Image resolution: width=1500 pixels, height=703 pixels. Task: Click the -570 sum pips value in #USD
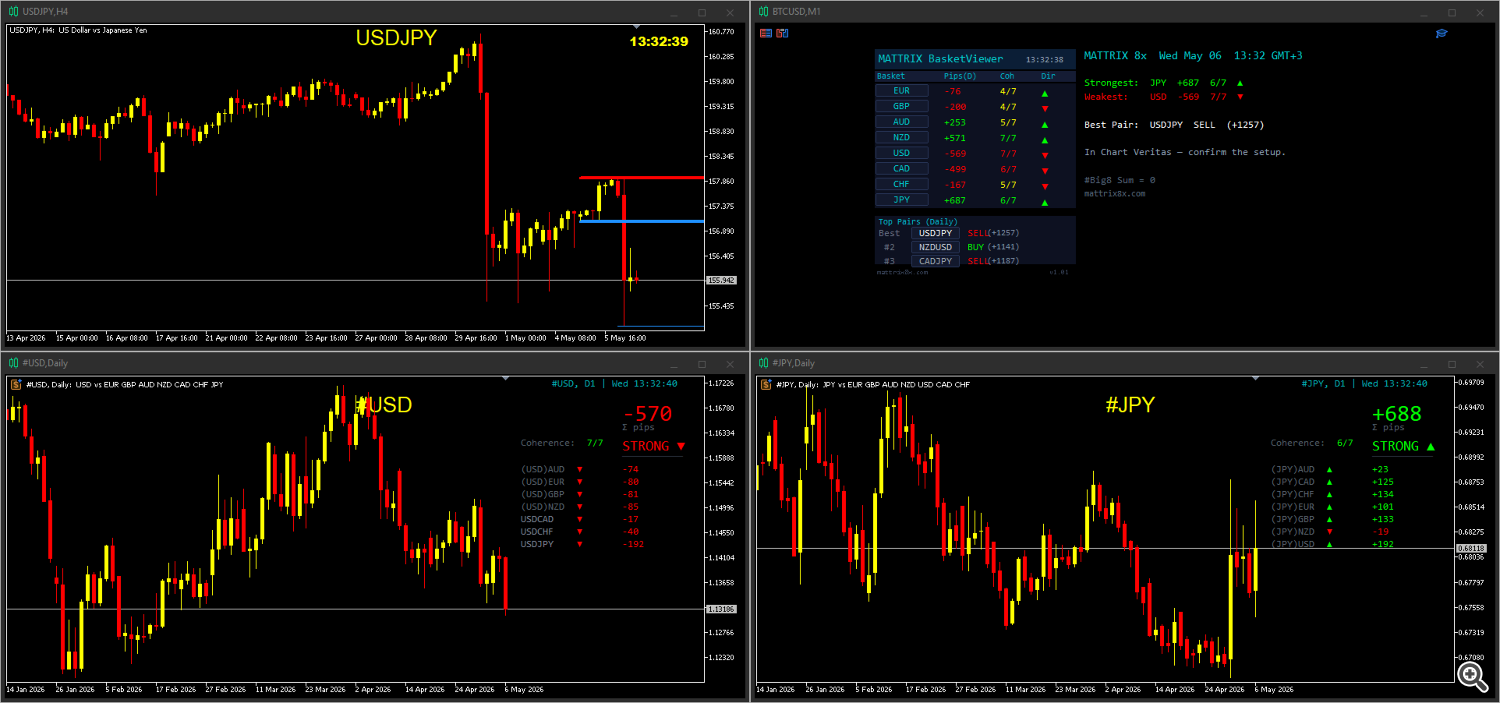[x=647, y=413]
